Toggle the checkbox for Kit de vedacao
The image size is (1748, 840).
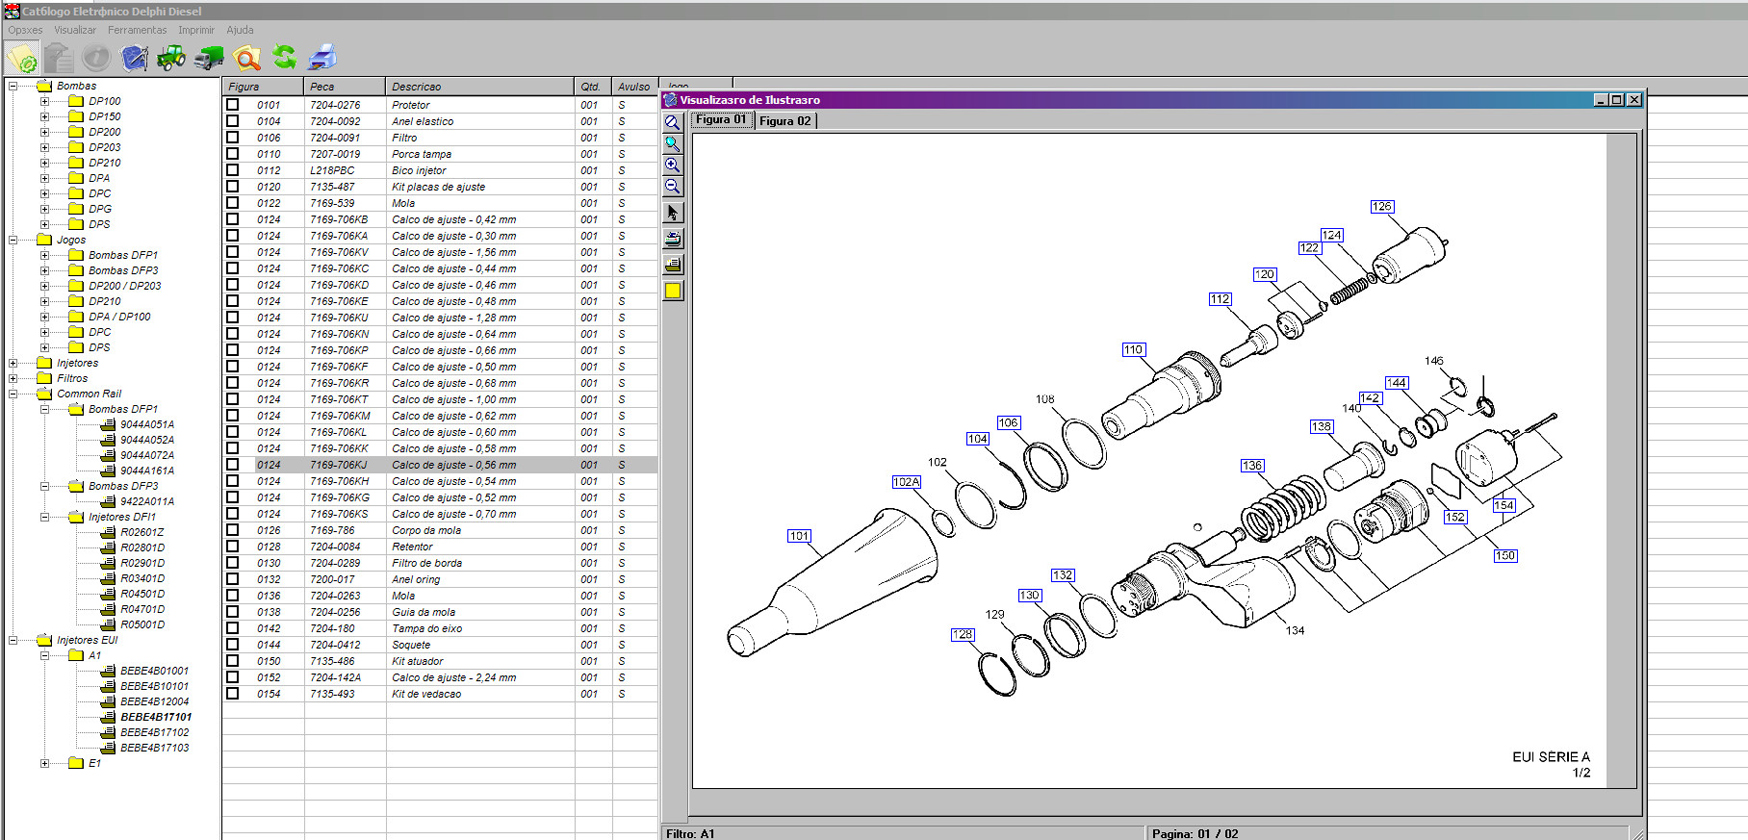click(233, 694)
